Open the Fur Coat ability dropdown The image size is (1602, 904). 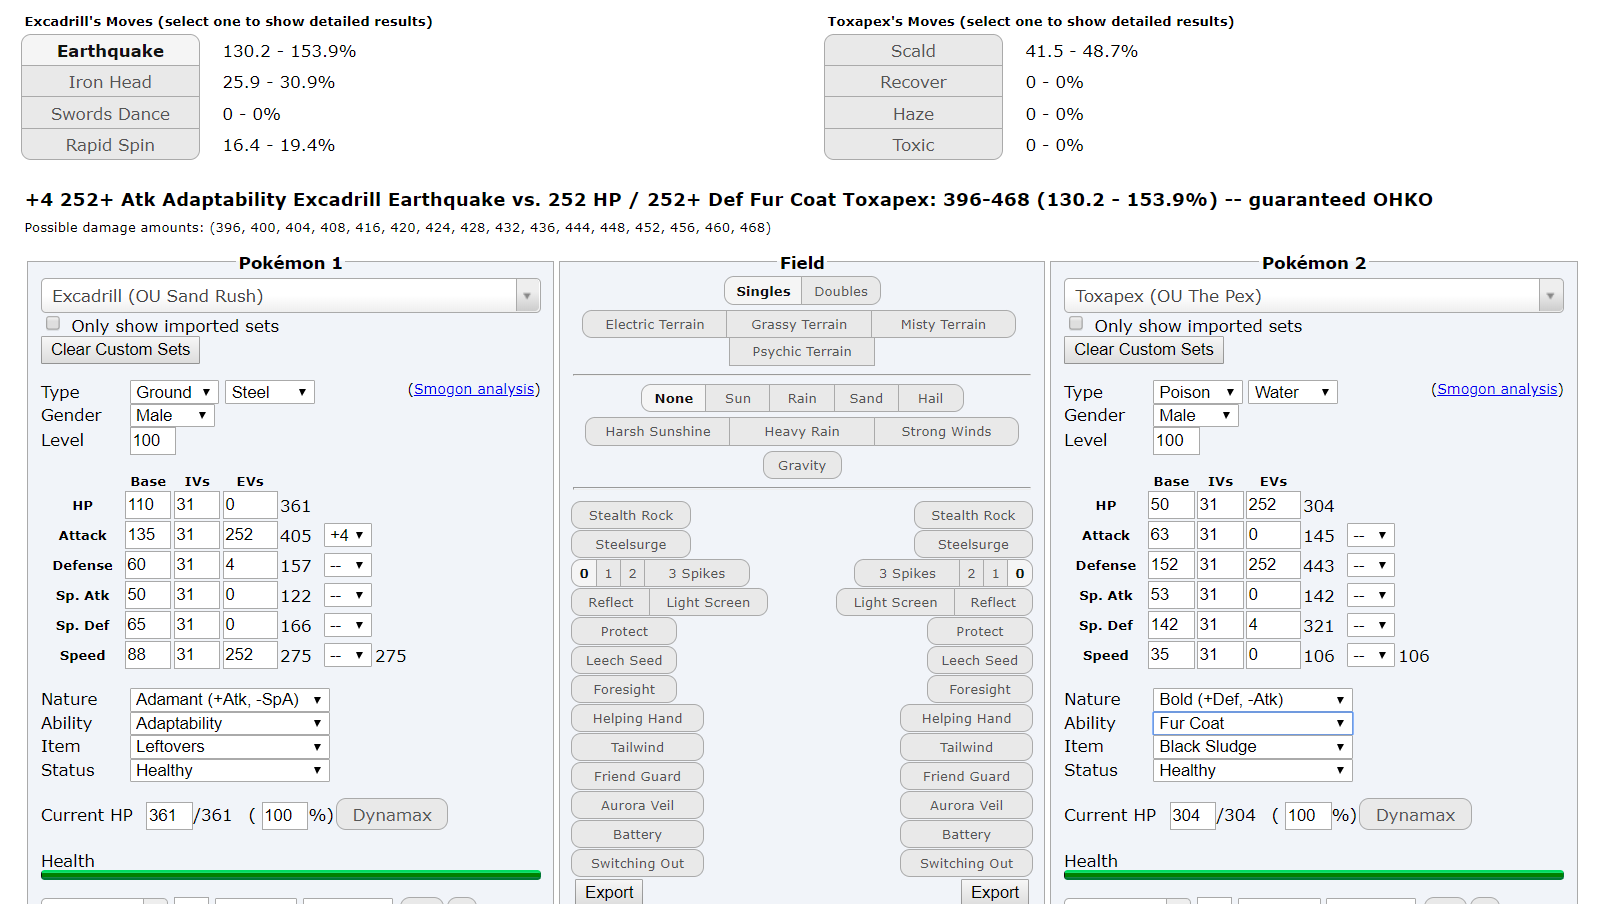(x=1253, y=723)
